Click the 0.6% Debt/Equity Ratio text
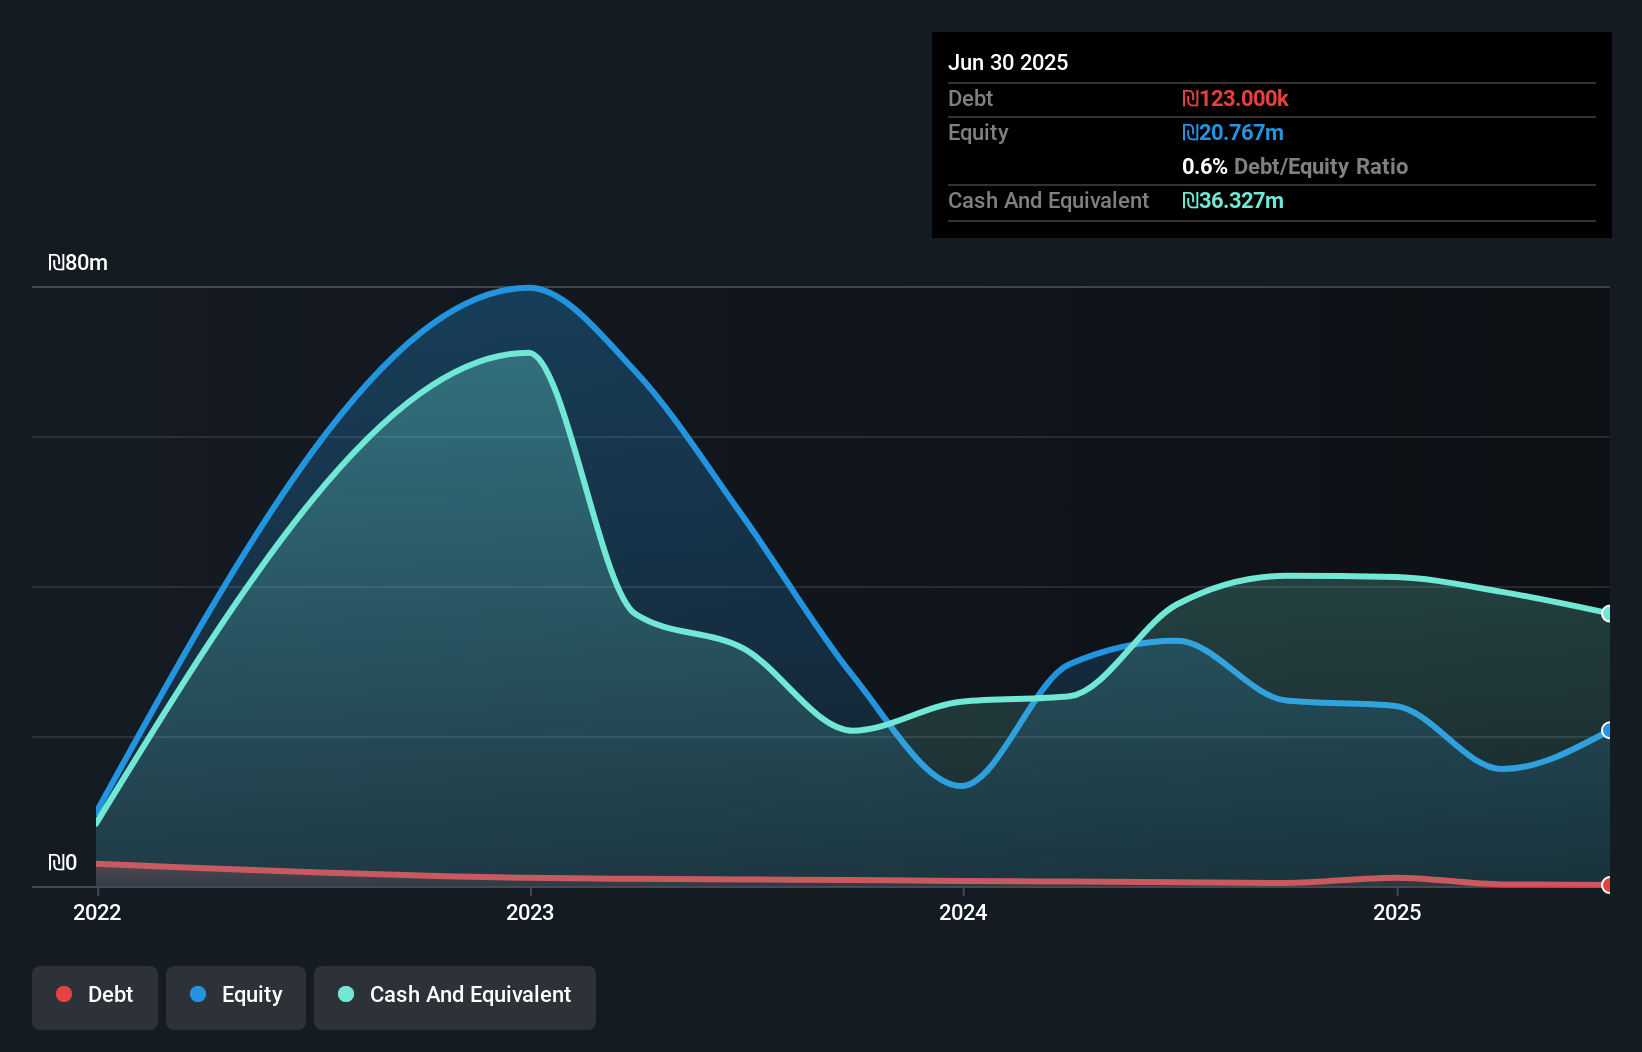This screenshot has height=1052, width=1642. pyautogui.click(x=1295, y=167)
